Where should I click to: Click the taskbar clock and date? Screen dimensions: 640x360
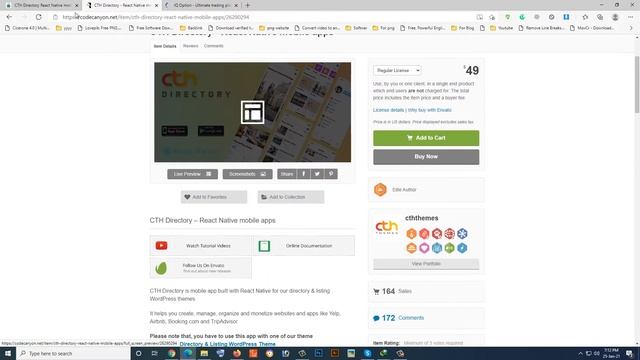tap(611, 353)
